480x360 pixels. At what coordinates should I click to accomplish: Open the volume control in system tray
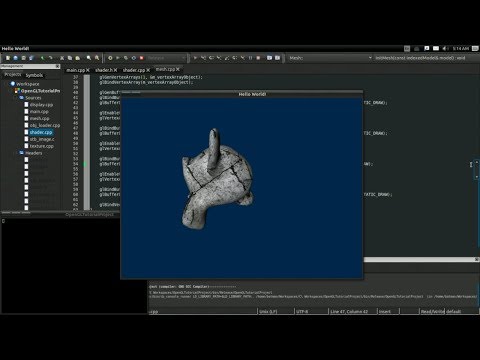tap(445, 49)
